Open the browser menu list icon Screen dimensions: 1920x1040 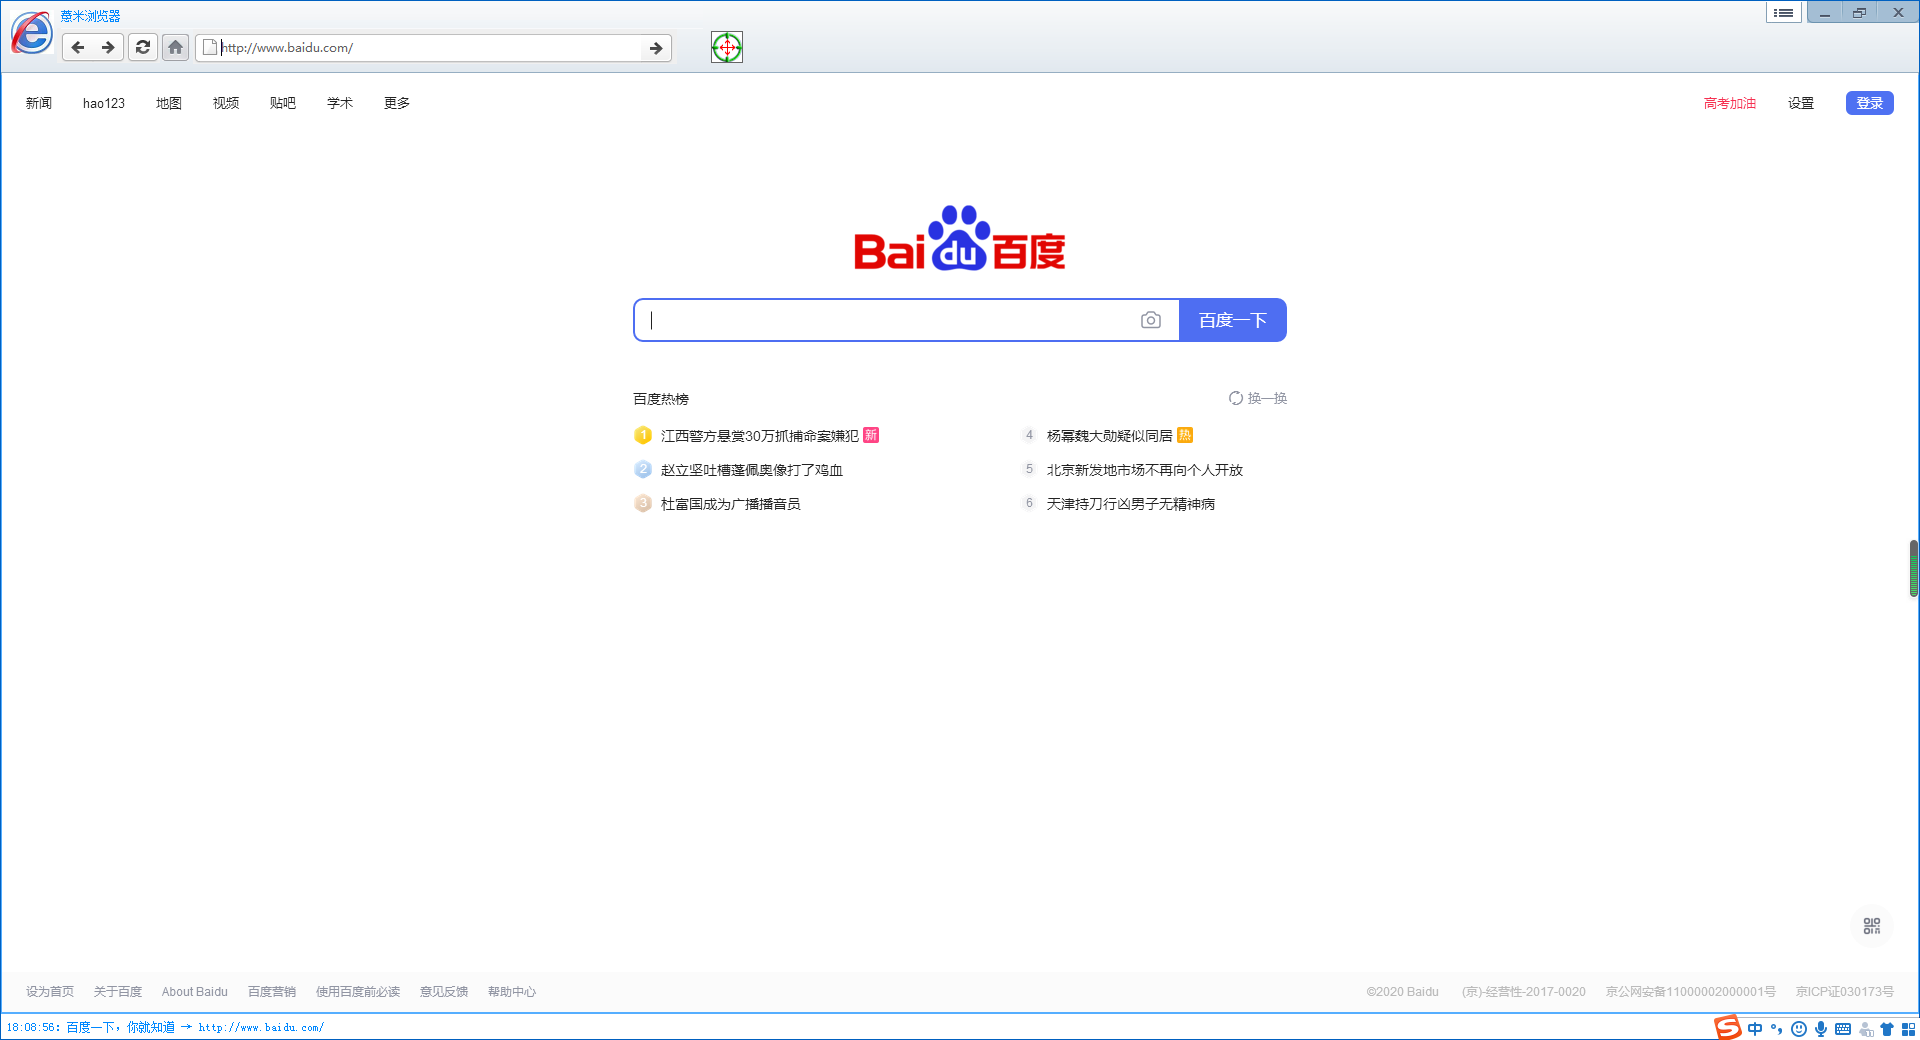coord(1783,13)
